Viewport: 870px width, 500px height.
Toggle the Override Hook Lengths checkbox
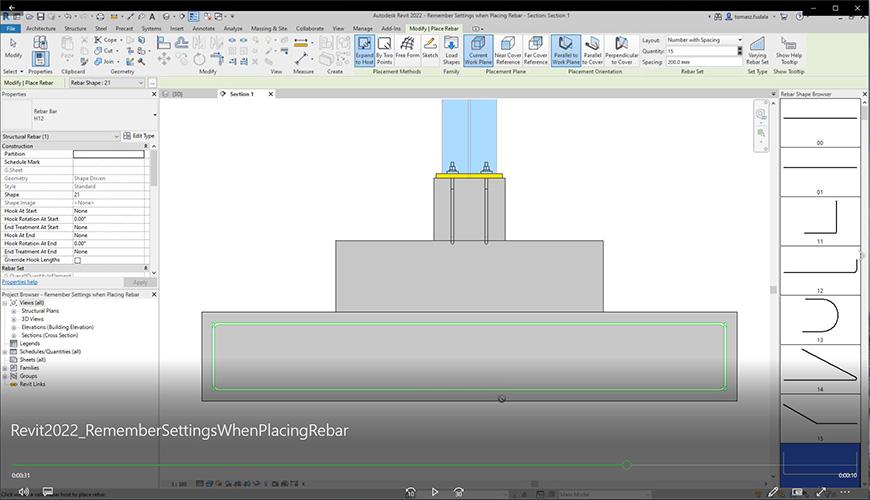click(78, 260)
